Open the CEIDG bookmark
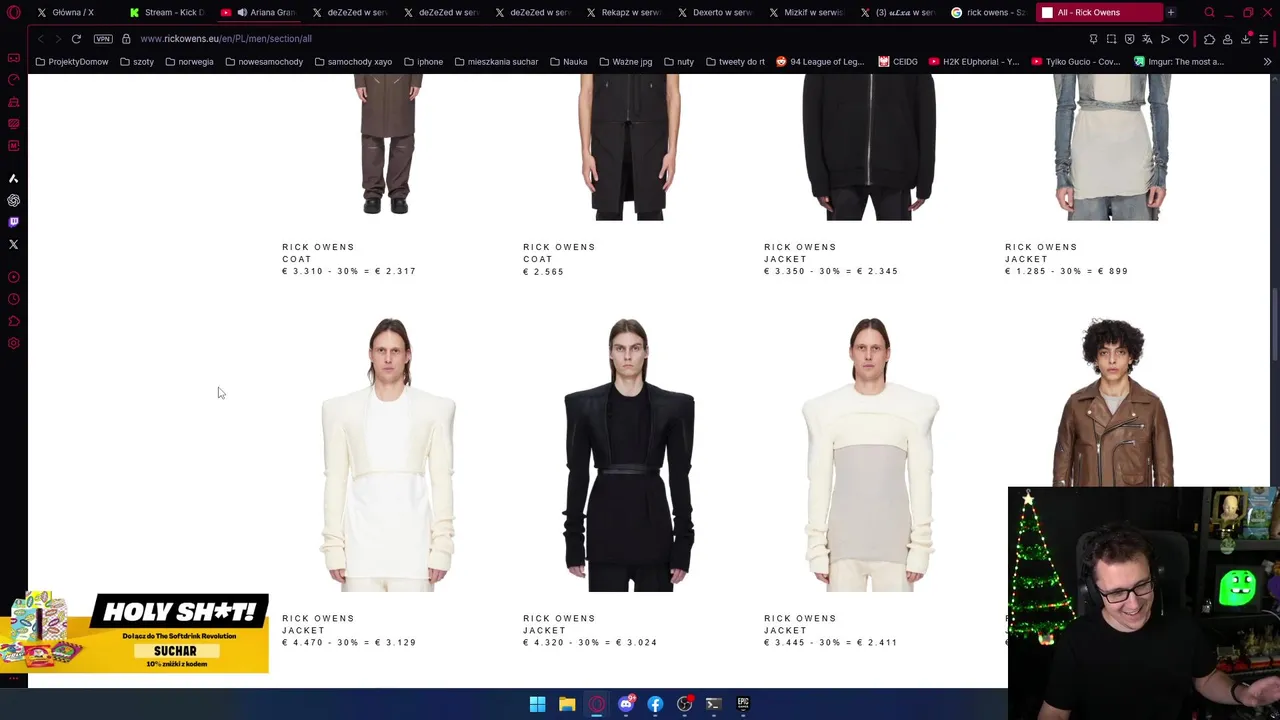 pyautogui.click(x=898, y=62)
